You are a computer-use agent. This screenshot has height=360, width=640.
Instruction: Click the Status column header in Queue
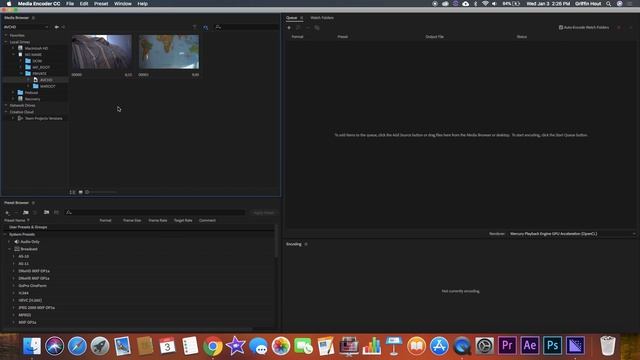pos(522,37)
